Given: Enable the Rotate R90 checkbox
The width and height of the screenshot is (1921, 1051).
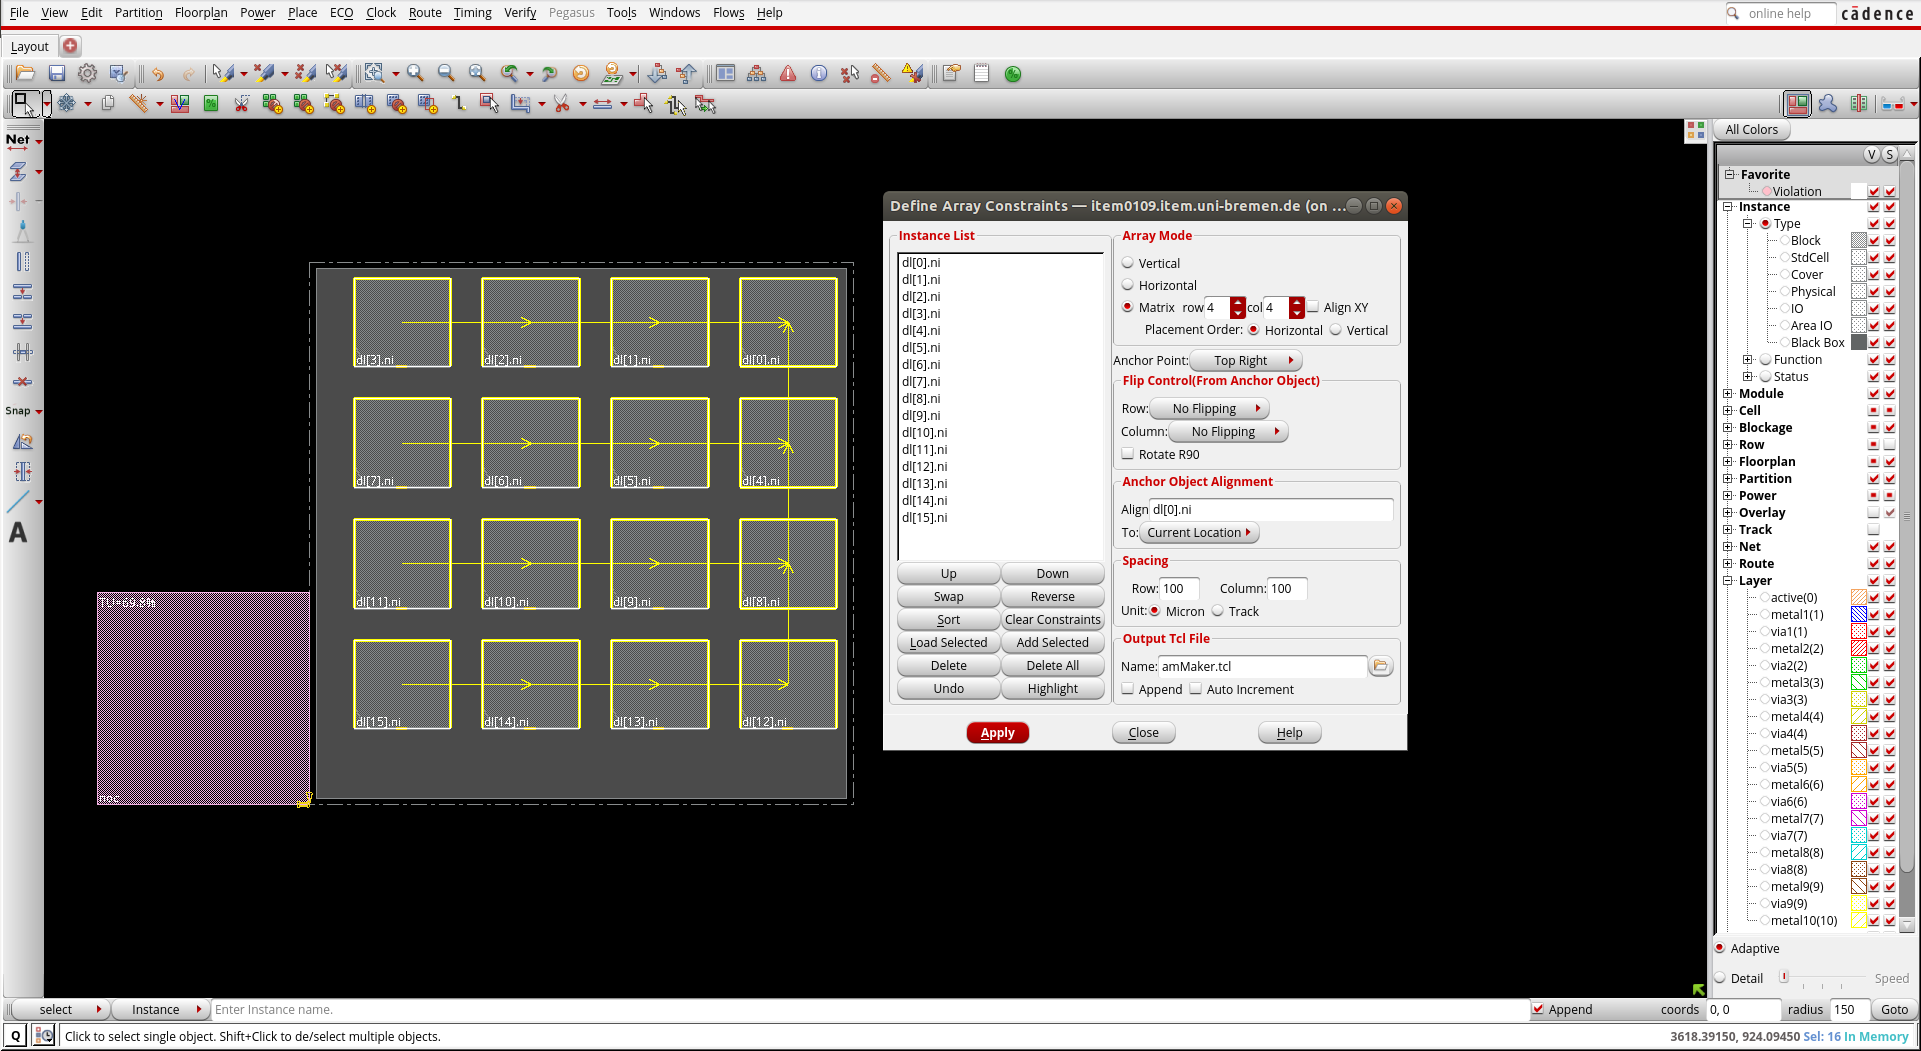Looking at the screenshot, I should (1128, 454).
